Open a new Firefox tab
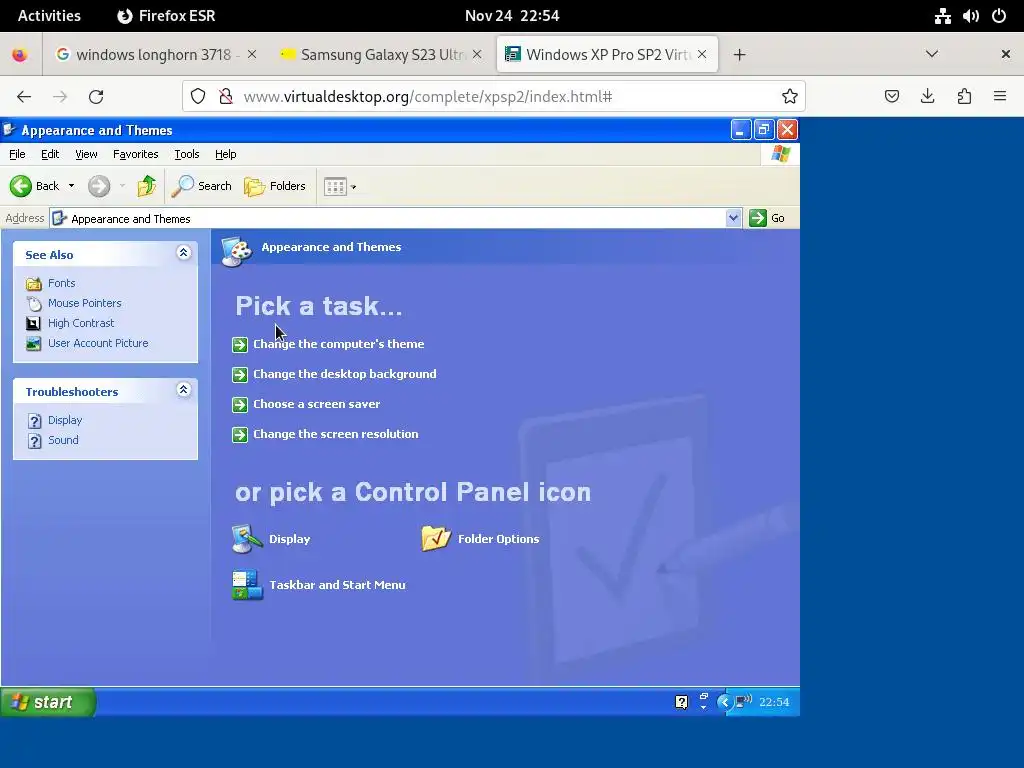 (x=739, y=54)
